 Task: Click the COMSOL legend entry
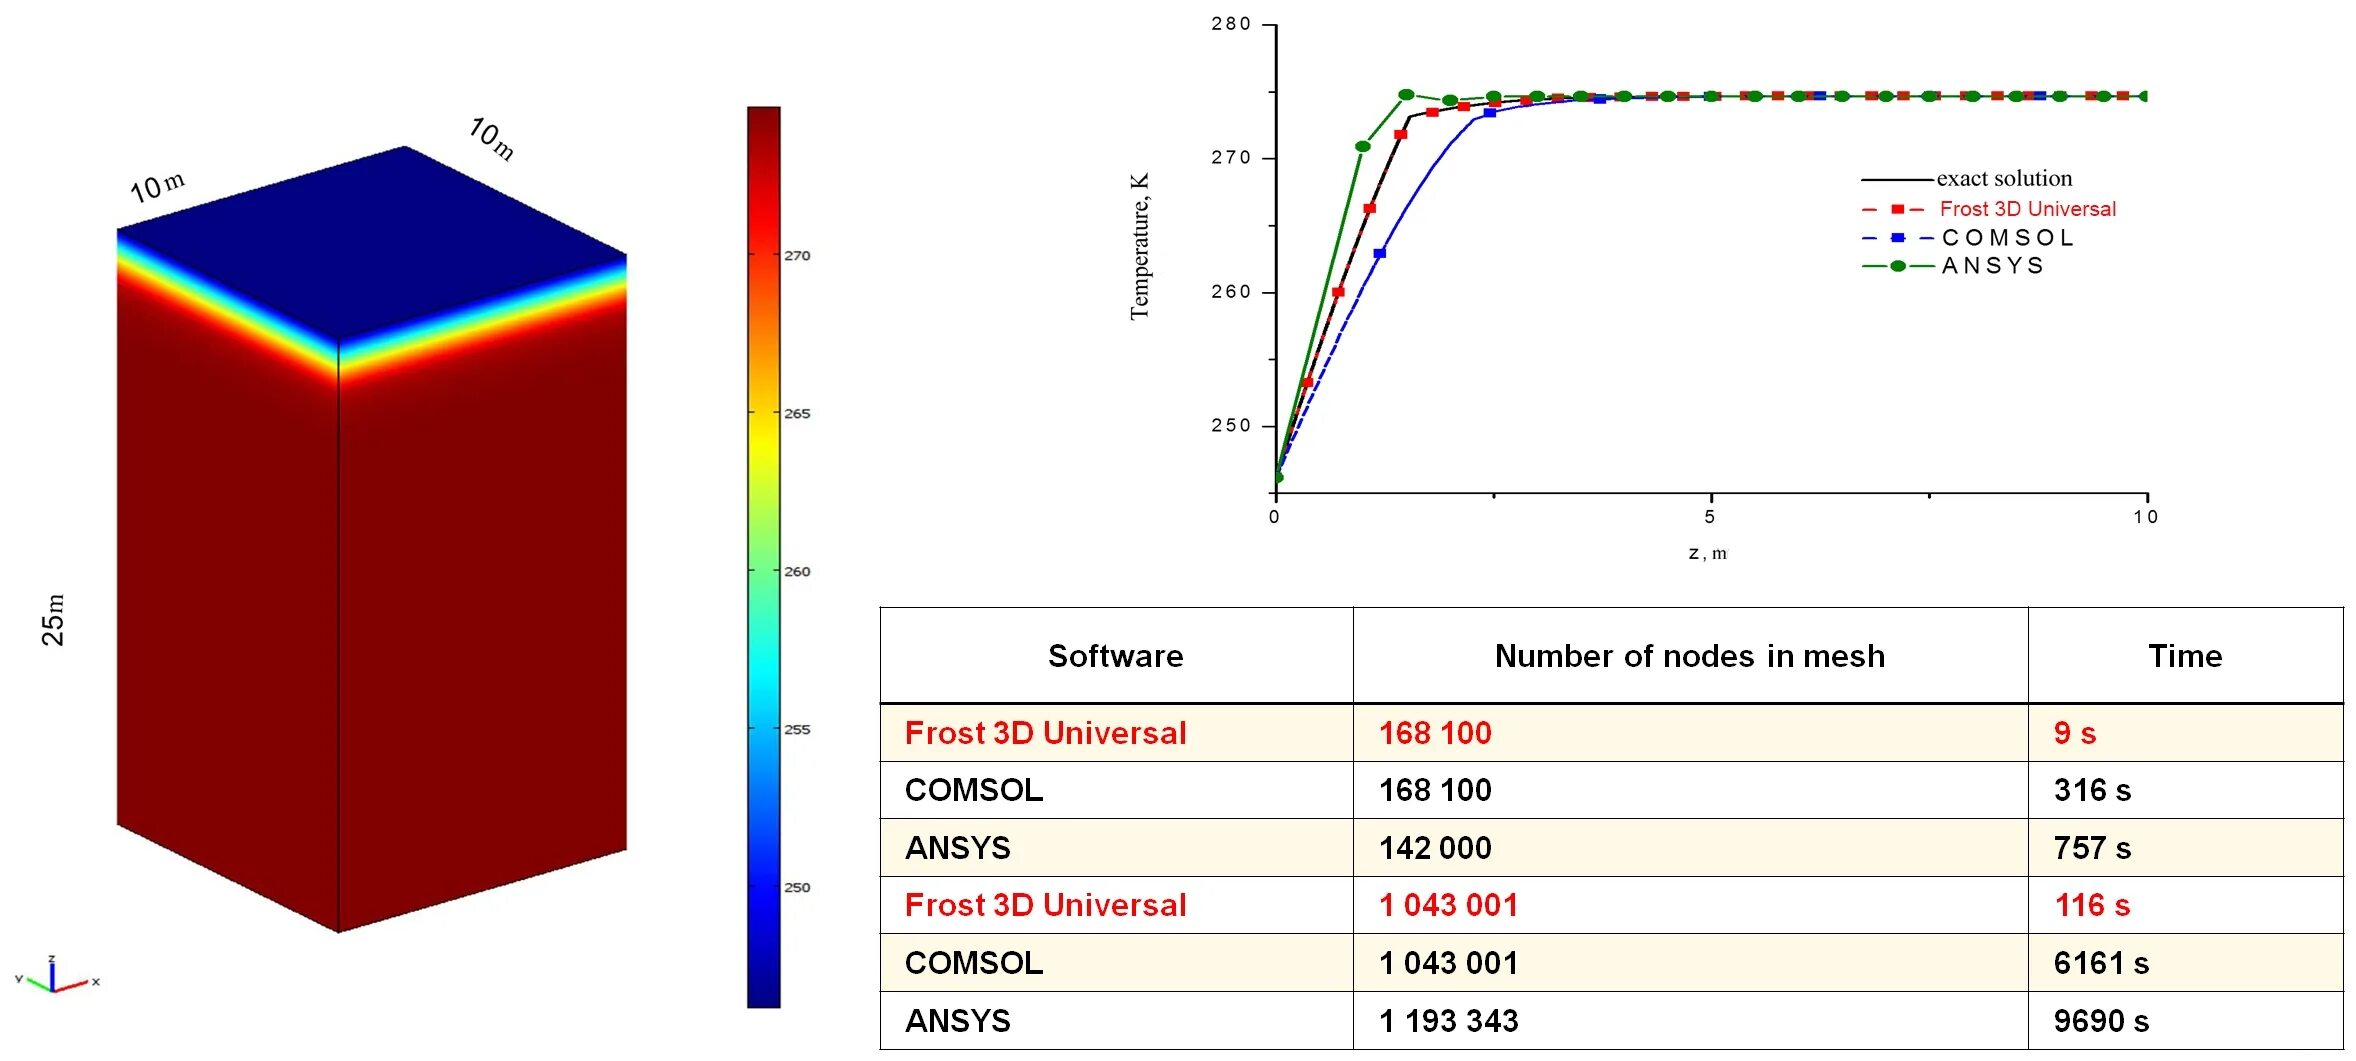pyautogui.click(x=1966, y=238)
